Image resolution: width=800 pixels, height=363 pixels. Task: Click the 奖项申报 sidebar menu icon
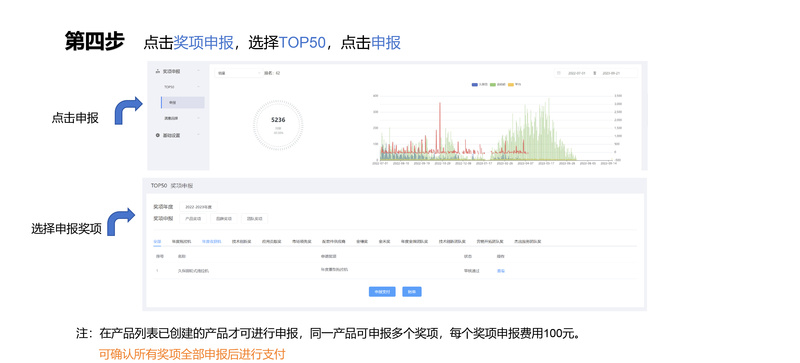pyautogui.click(x=158, y=71)
